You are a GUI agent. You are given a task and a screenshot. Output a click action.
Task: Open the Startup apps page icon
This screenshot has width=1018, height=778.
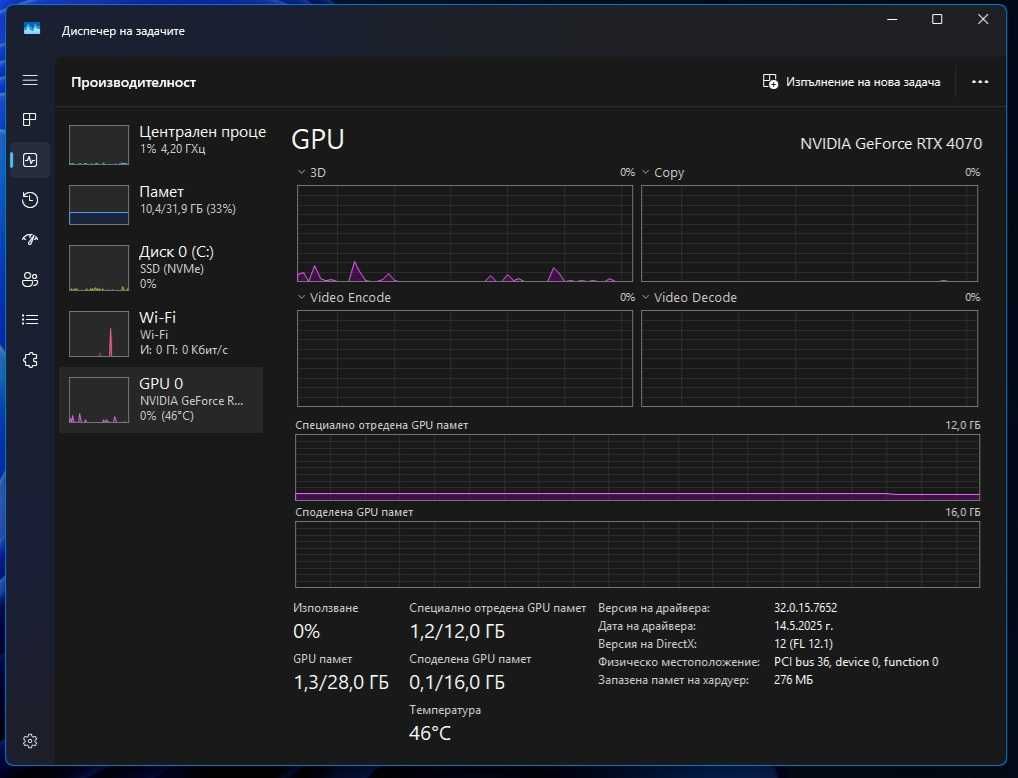coord(30,240)
